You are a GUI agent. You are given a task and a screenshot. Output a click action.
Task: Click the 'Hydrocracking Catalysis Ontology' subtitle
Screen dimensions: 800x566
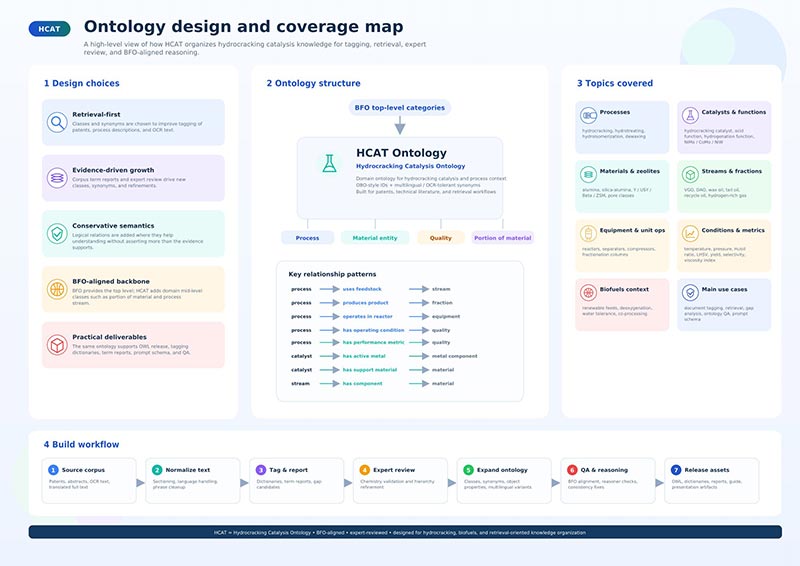click(411, 166)
